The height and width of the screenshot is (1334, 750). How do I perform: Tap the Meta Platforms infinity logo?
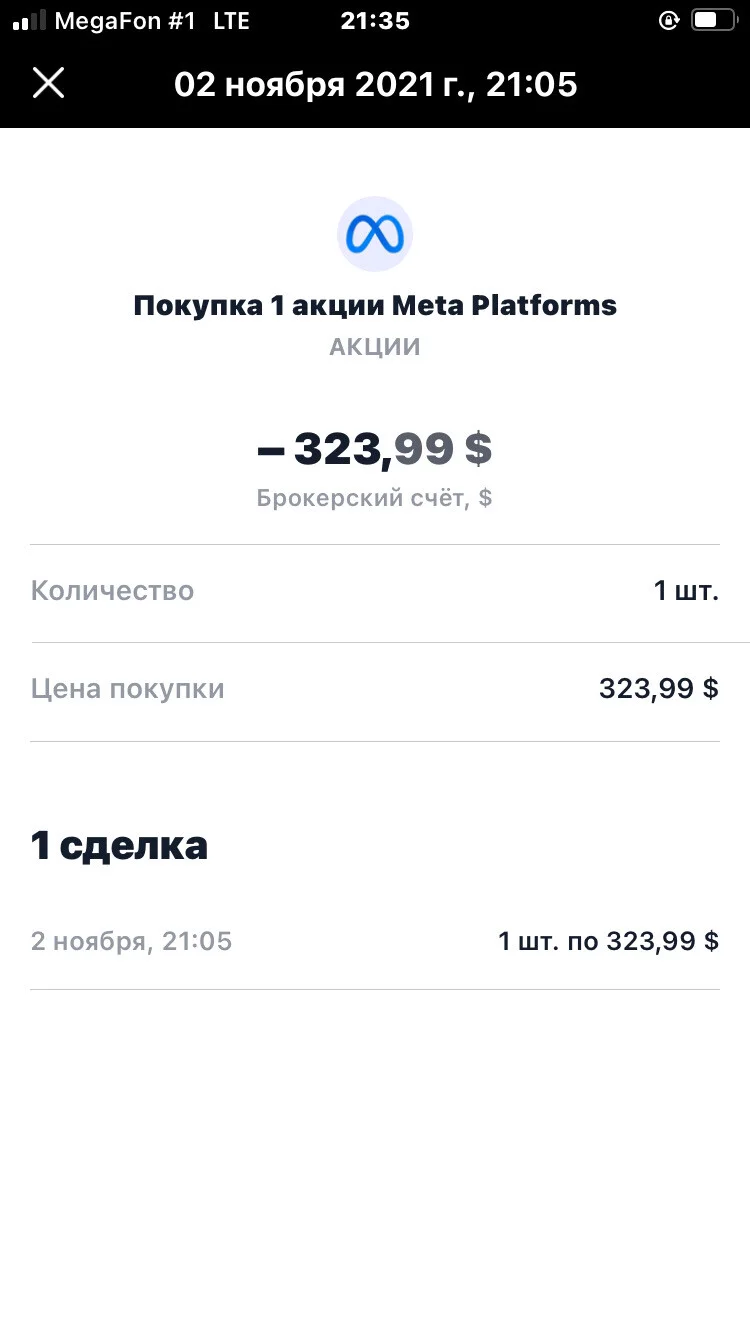click(375, 234)
